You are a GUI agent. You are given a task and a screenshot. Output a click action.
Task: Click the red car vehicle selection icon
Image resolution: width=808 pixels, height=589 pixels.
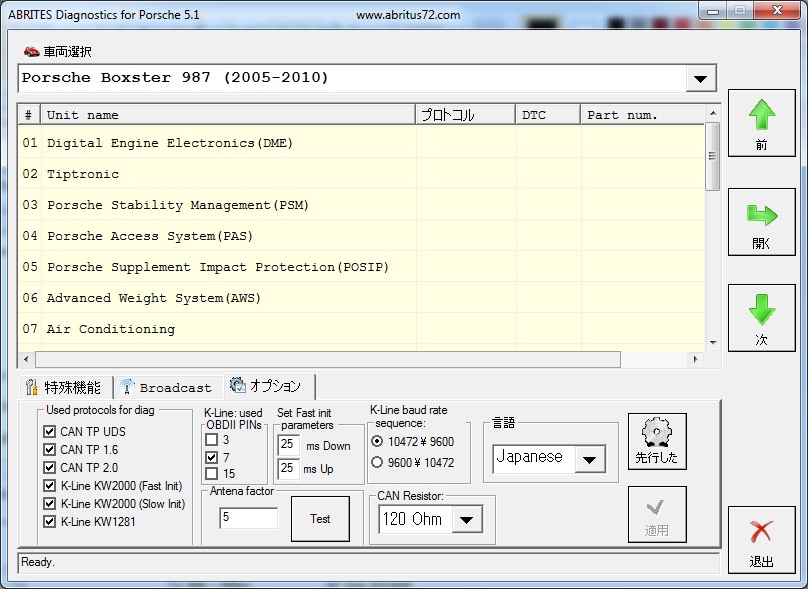(x=31, y=51)
